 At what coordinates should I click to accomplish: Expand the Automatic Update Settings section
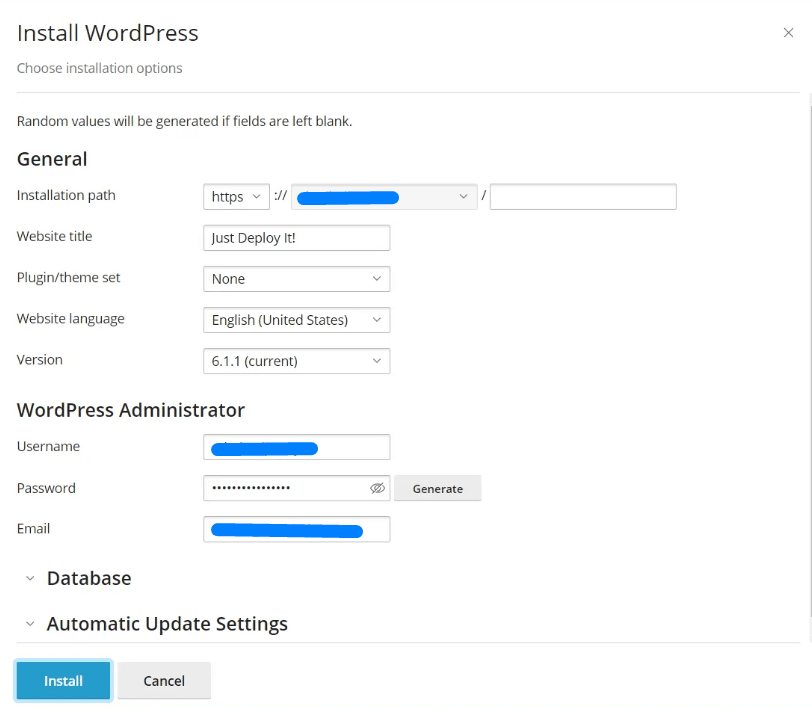(x=167, y=624)
